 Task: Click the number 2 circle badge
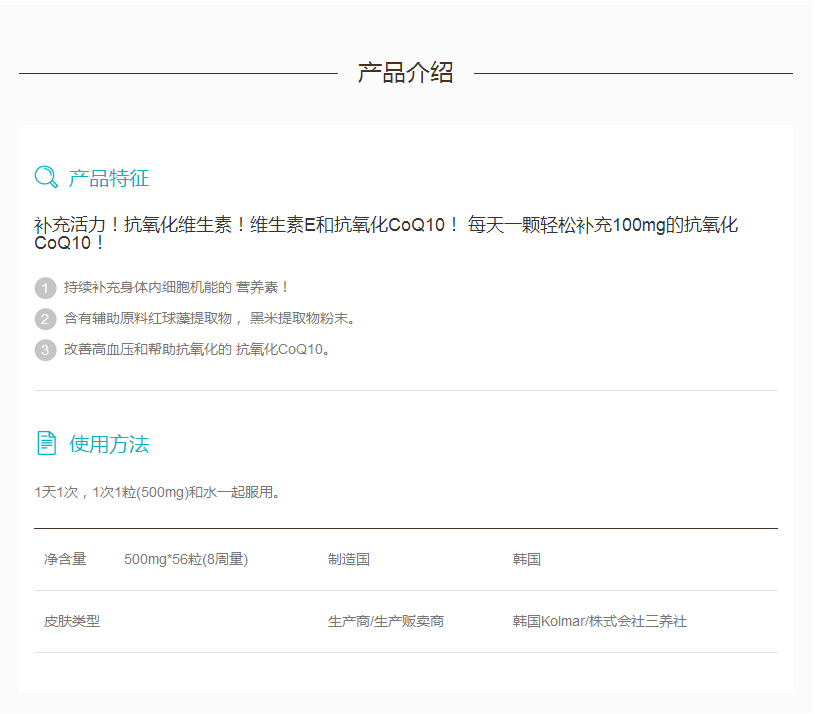click(45, 319)
